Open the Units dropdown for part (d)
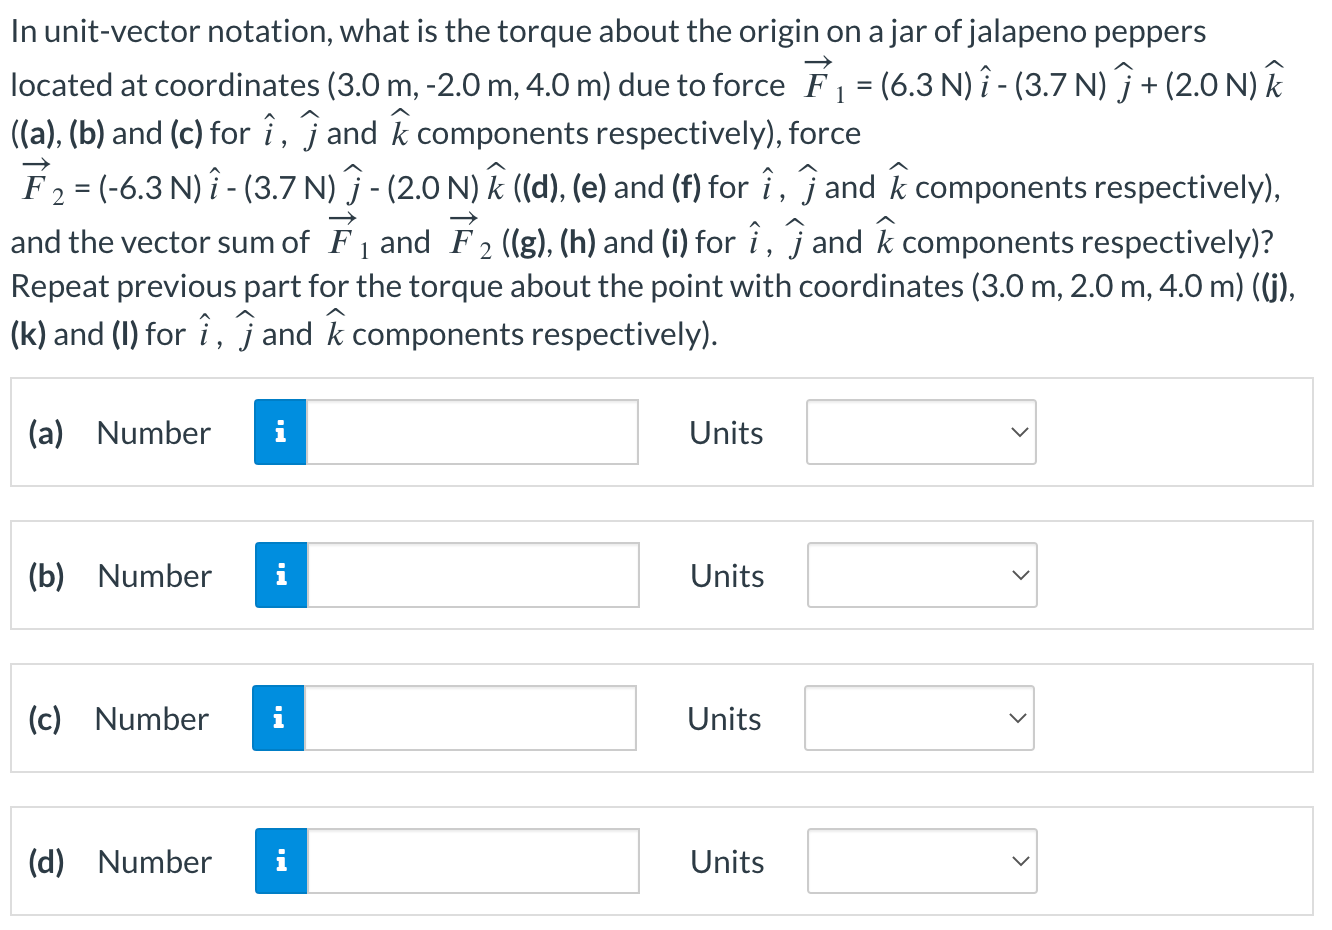1332x930 pixels. pyautogui.click(x=920, y=861)
